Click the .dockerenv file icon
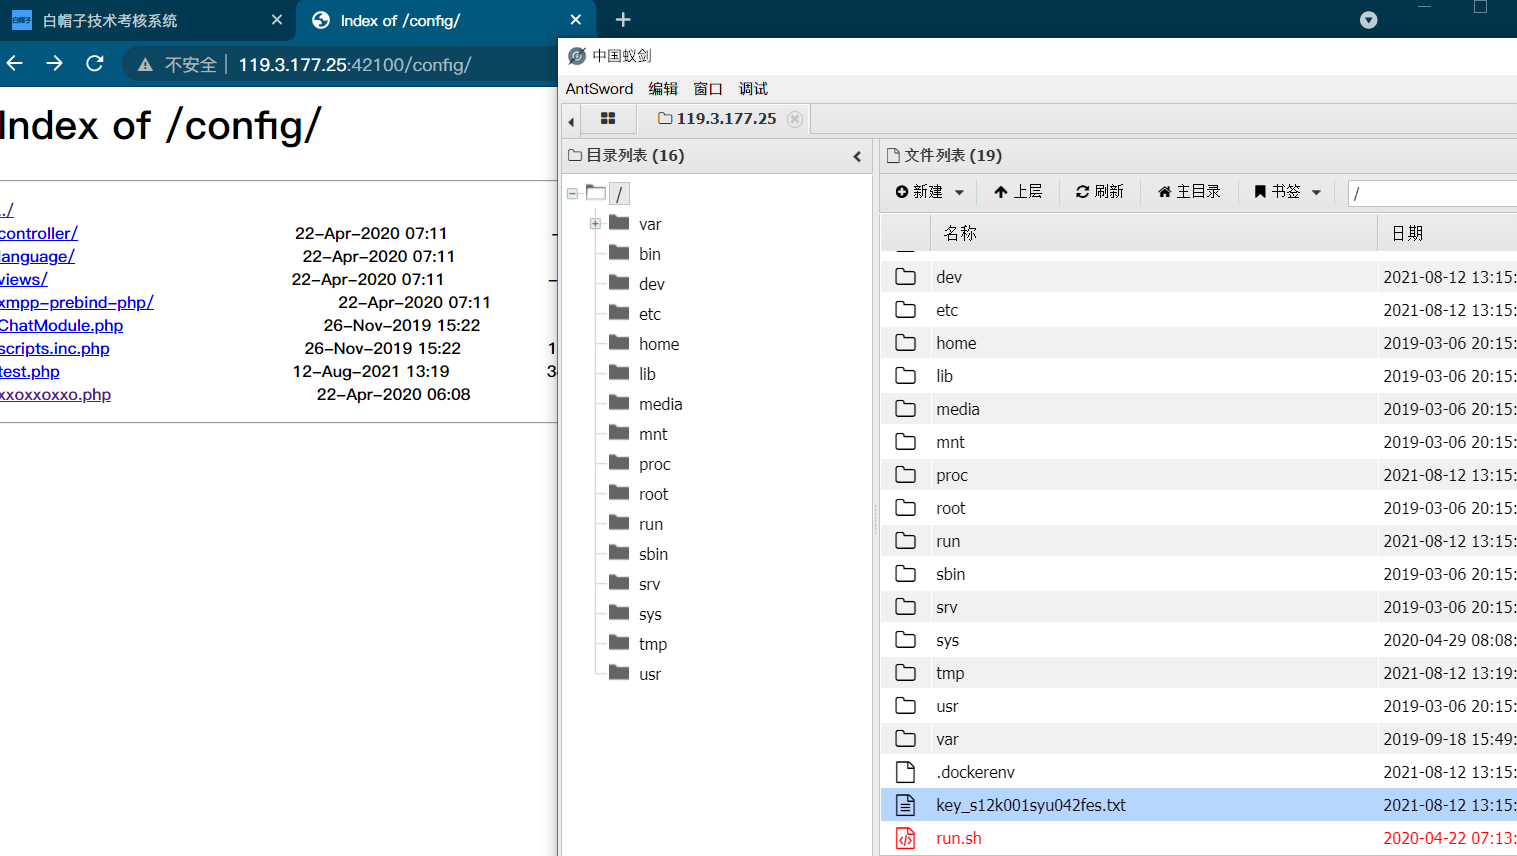This screenshot has height=856, width=1517. 905,772
